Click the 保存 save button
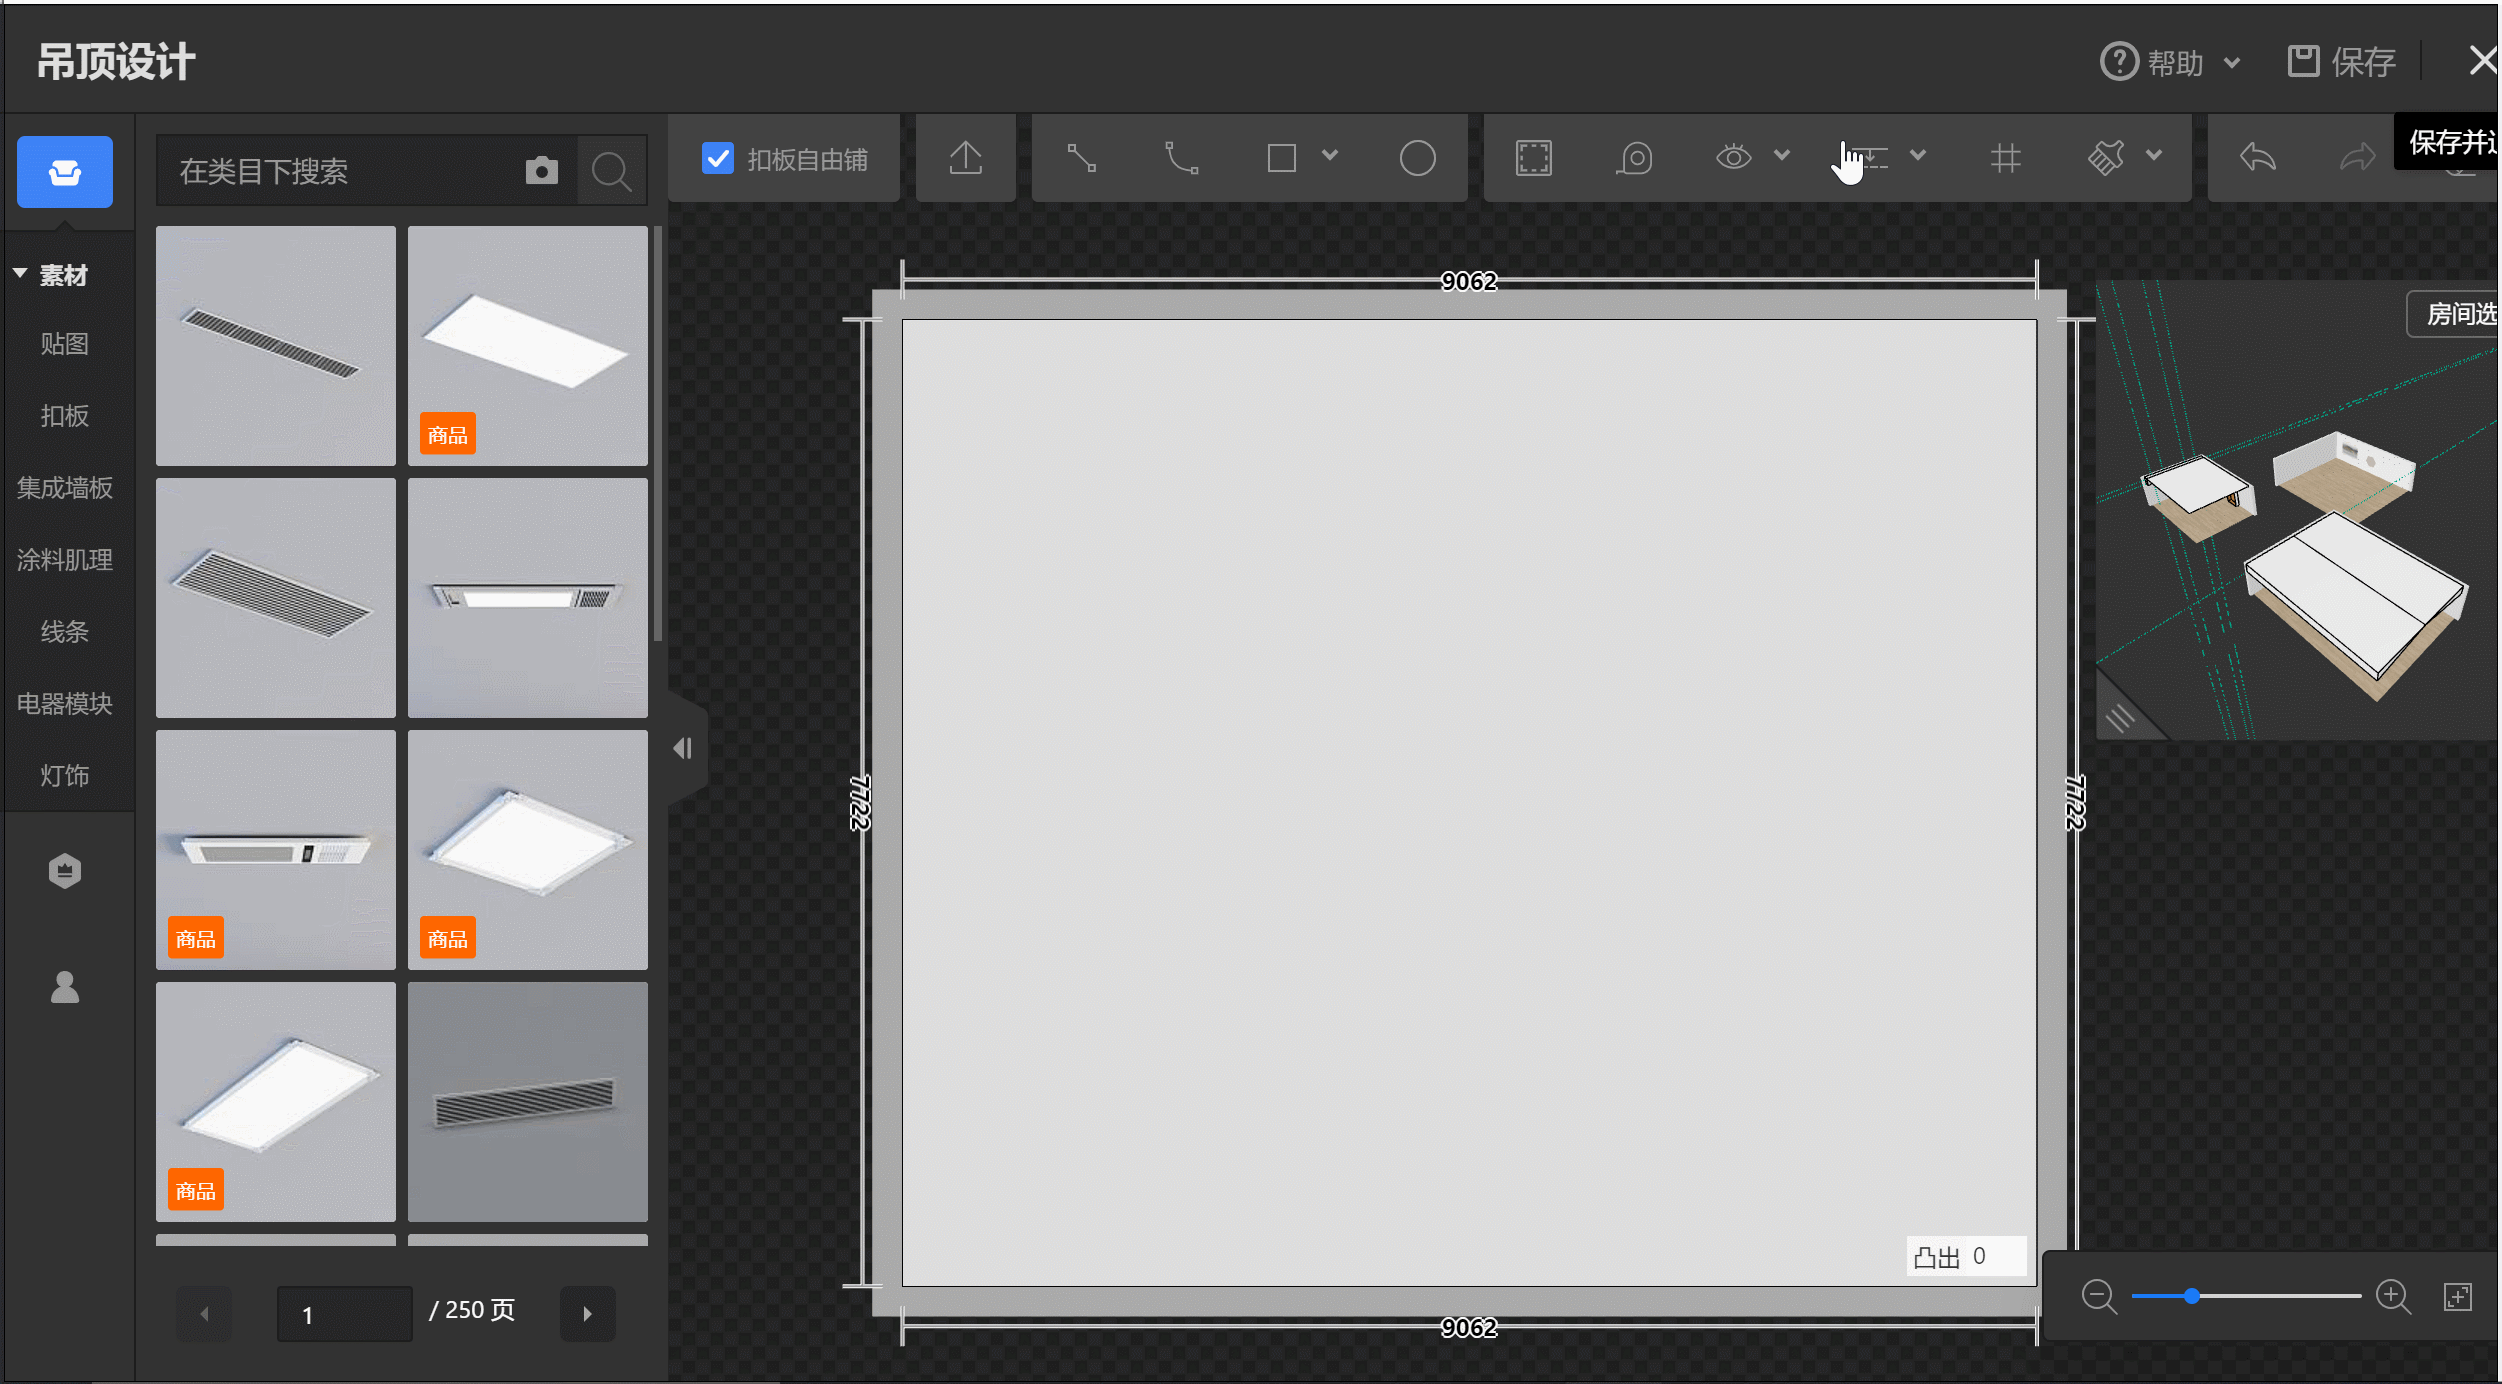This screenshot has height=1384, width=2502. (x=2342, y=62)
